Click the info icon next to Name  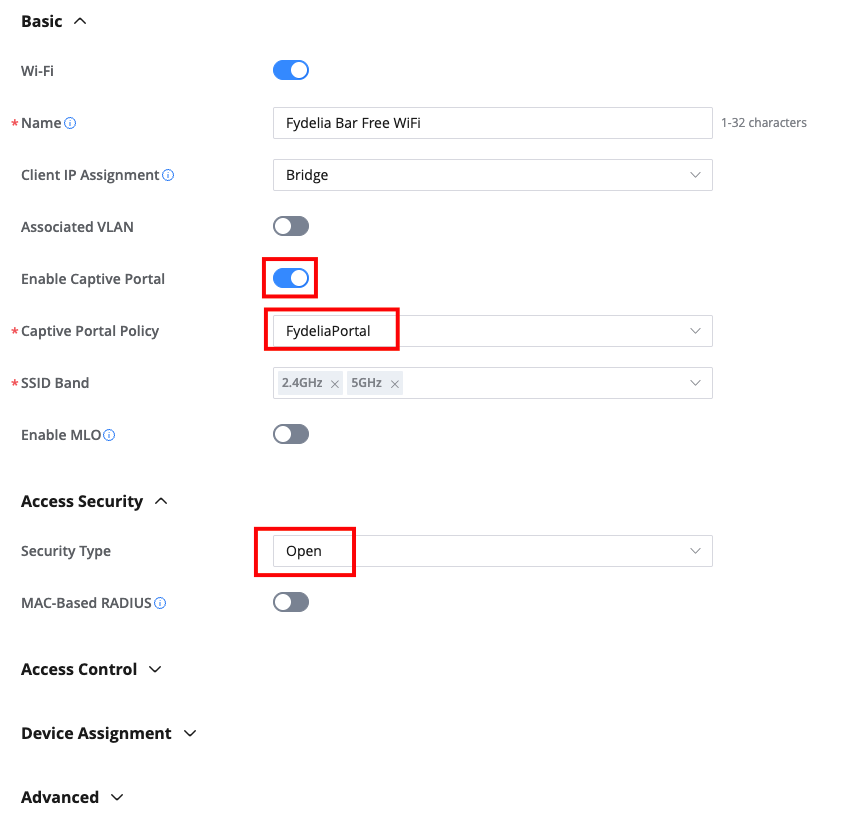(70, 123)
